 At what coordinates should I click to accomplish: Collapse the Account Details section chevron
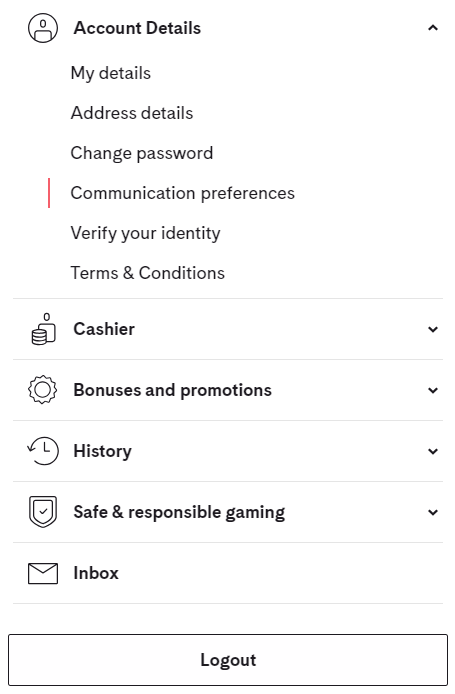tap(433, 28)
